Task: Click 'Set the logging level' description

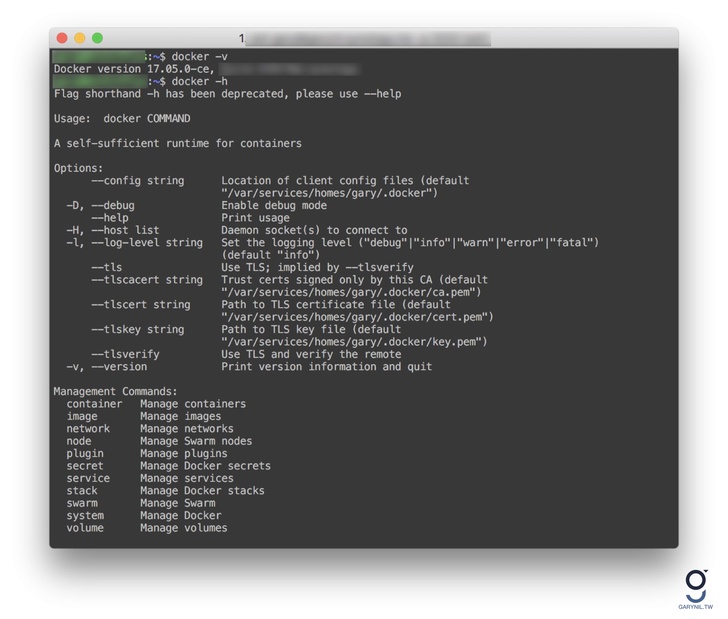Action: pos(286,242)
